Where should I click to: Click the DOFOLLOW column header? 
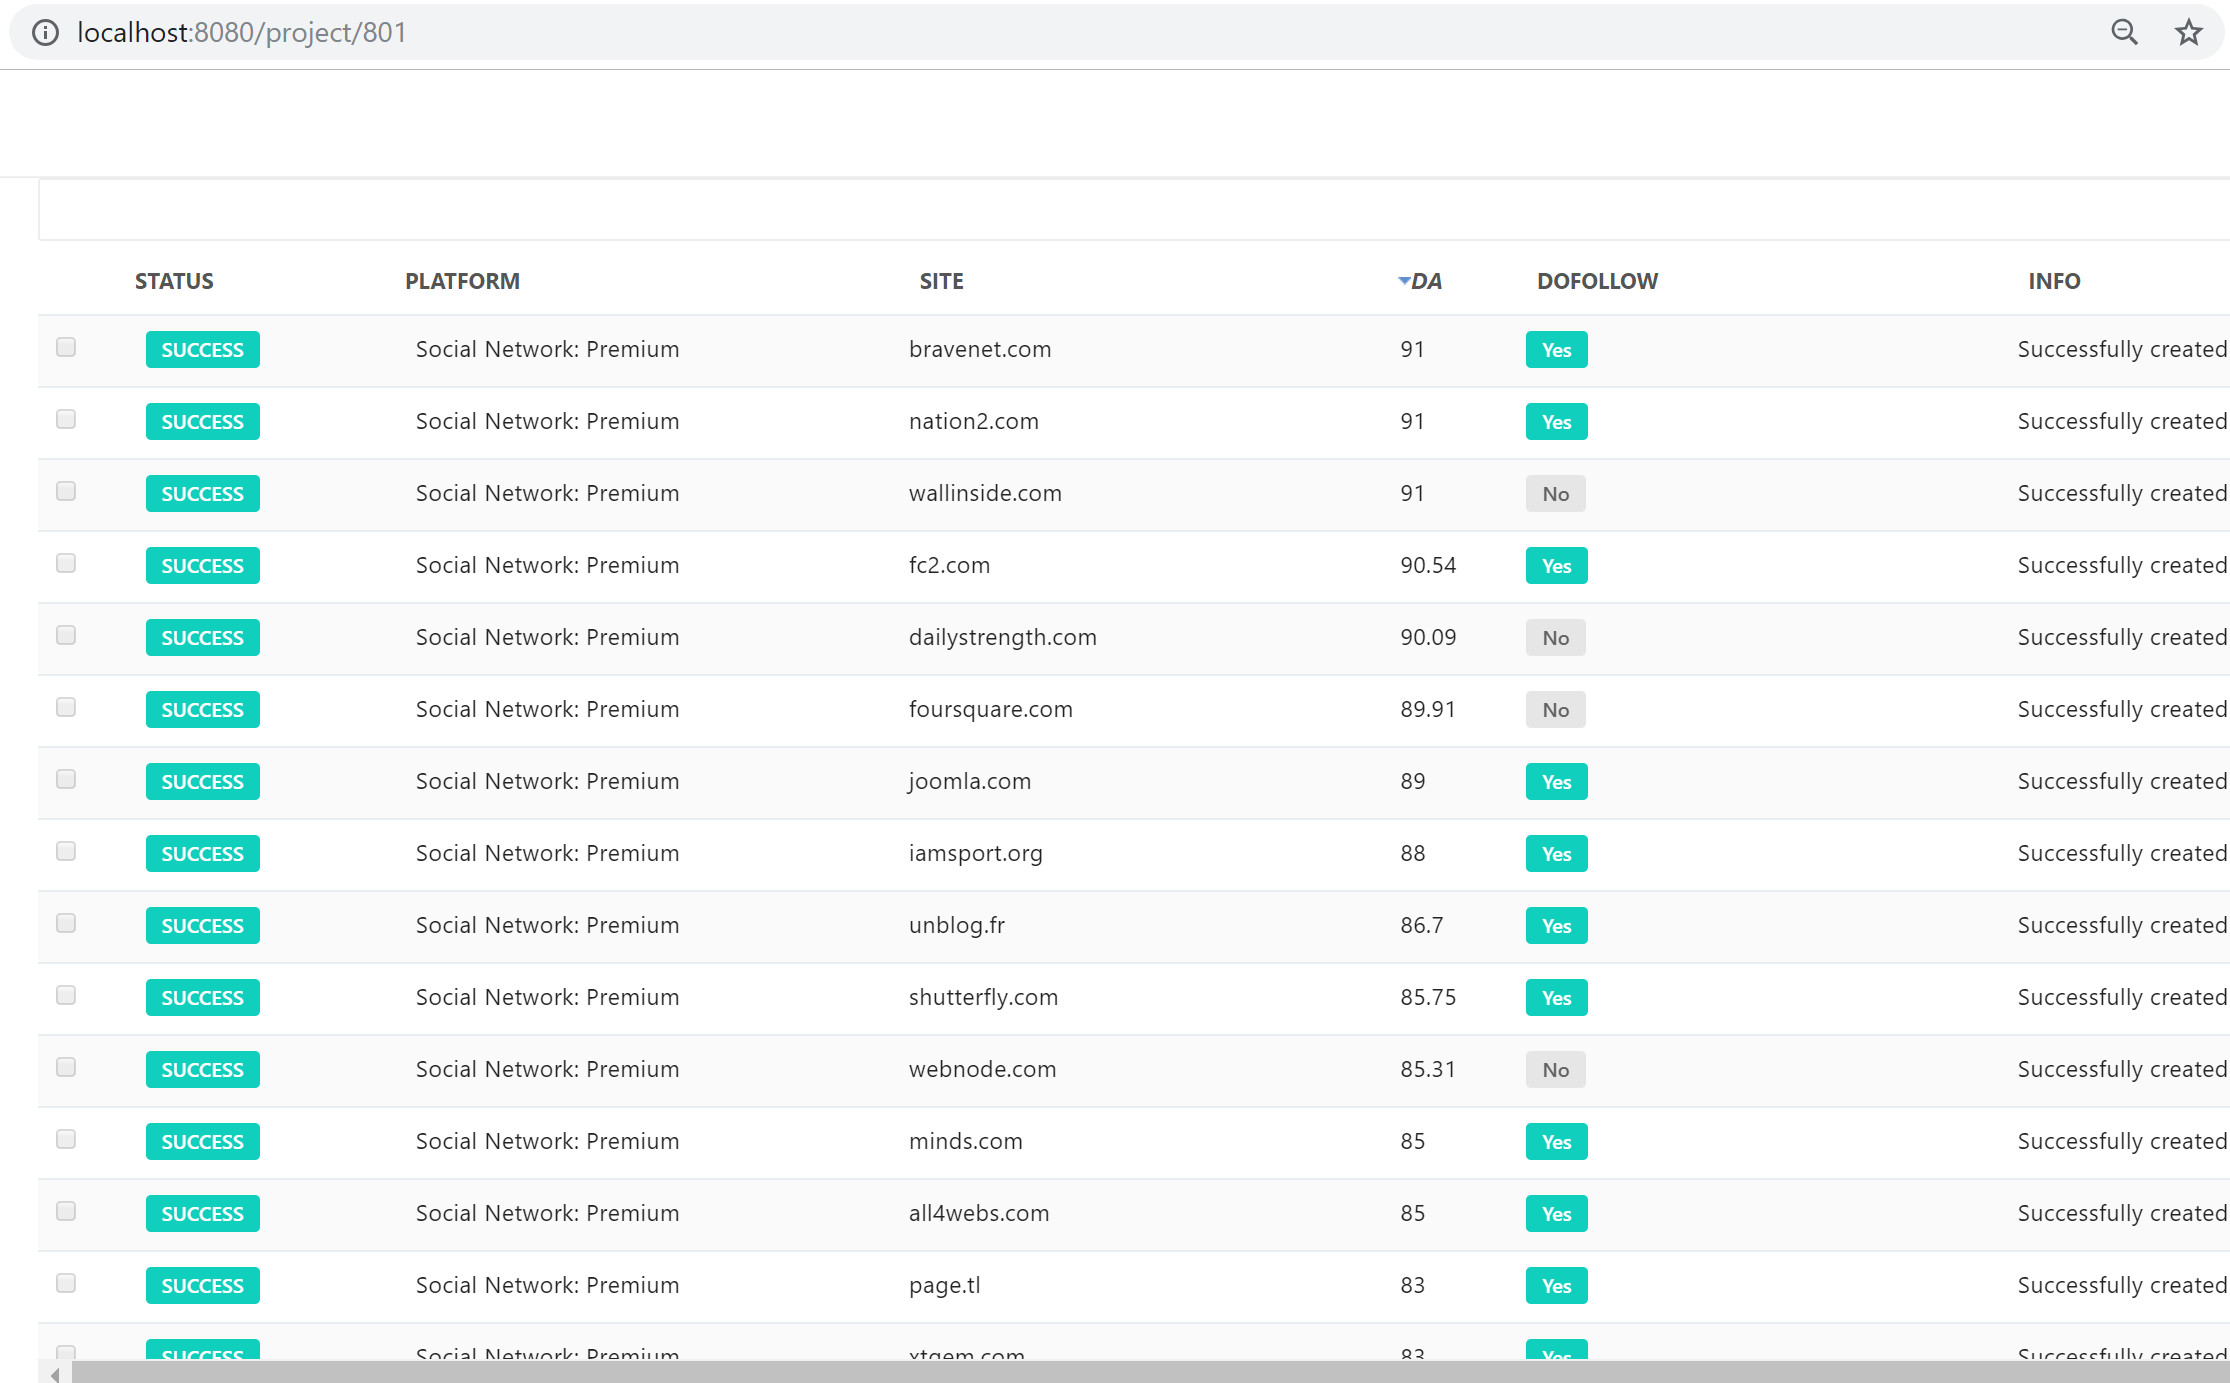[x=1597, y=281]
